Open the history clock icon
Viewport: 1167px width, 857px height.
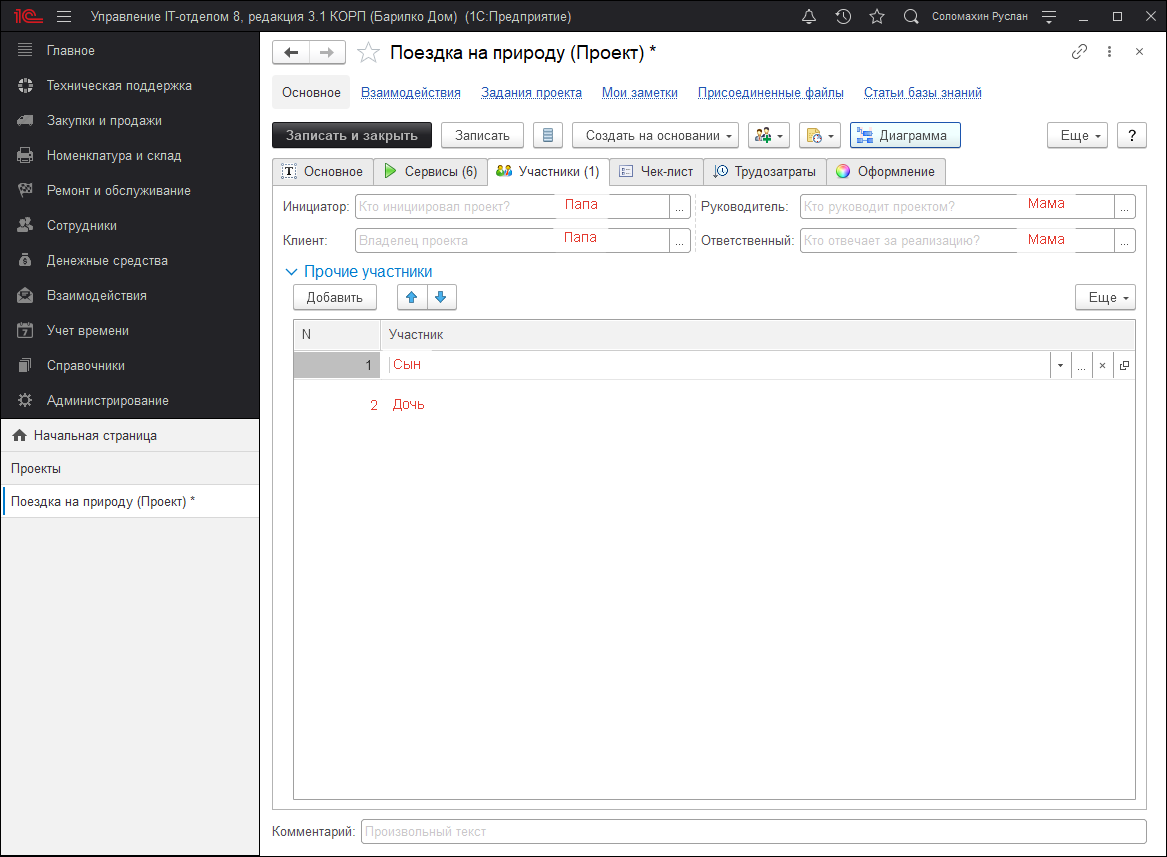click(x=843, y=17)
